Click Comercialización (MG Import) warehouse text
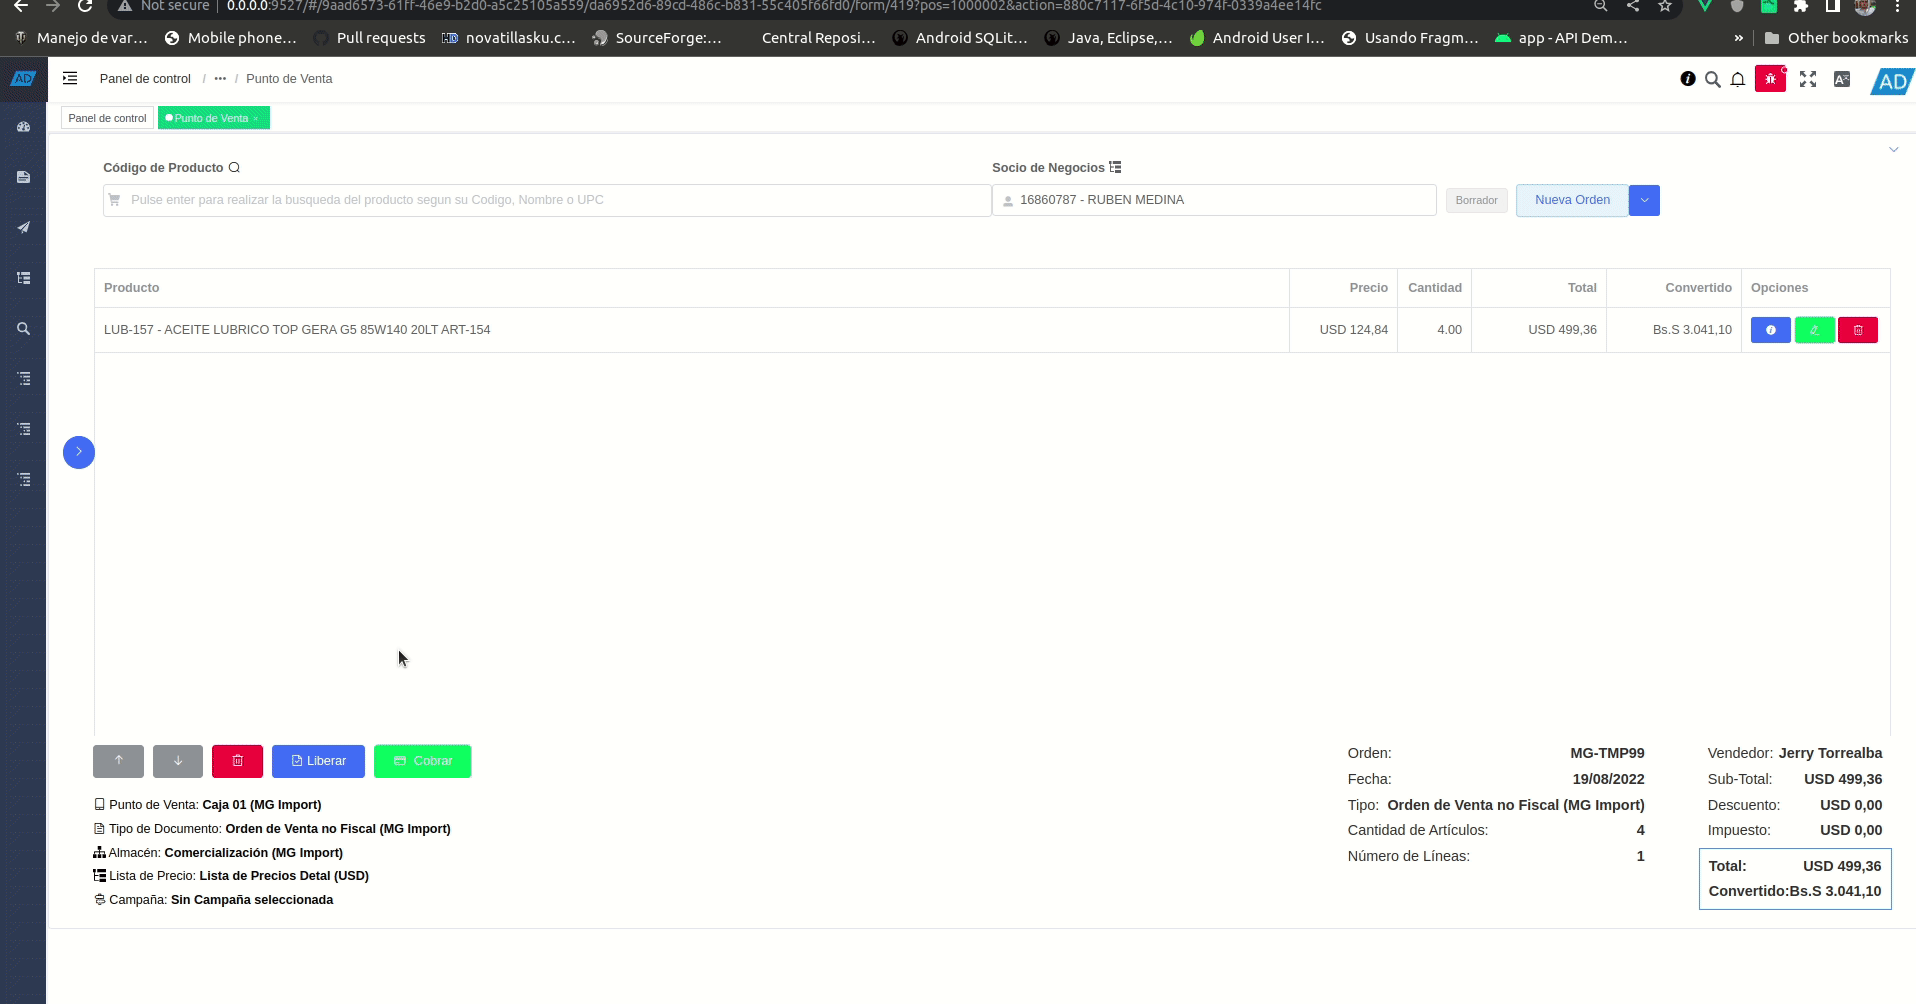The image size is (1916, 1004). click(x=253, y=853)
